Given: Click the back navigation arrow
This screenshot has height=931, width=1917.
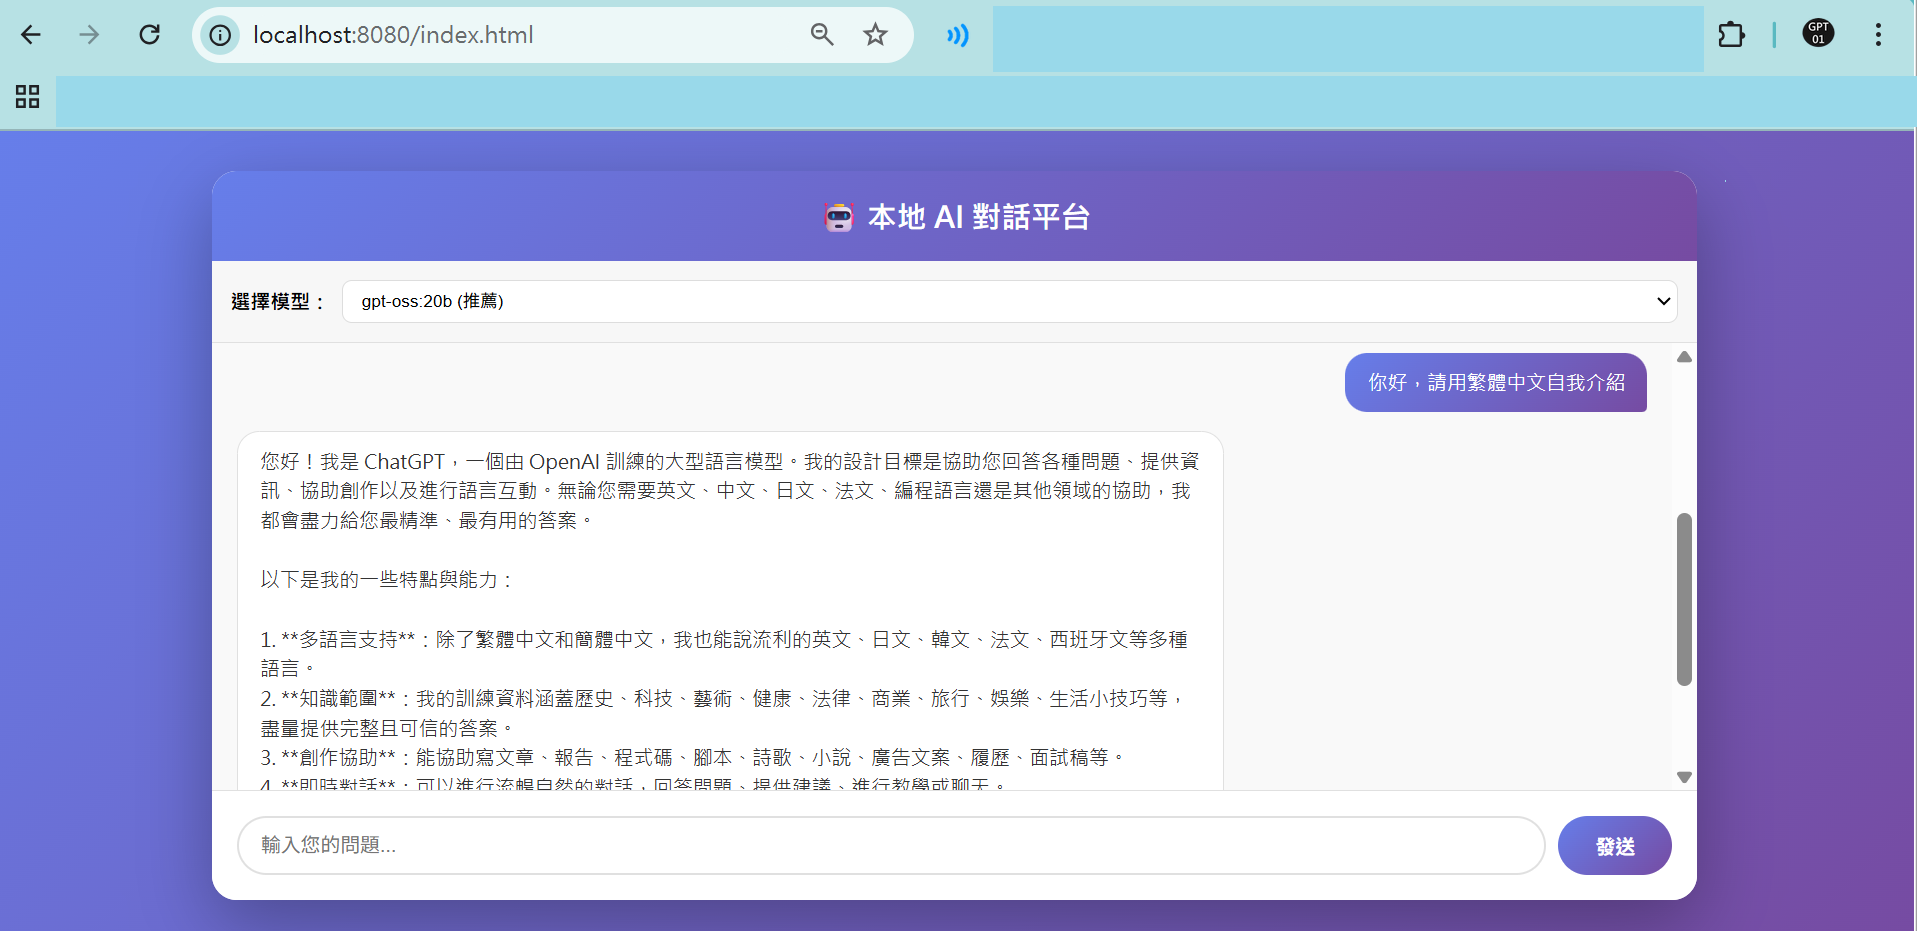Looking at the screenshot, I should coord(31,34).
